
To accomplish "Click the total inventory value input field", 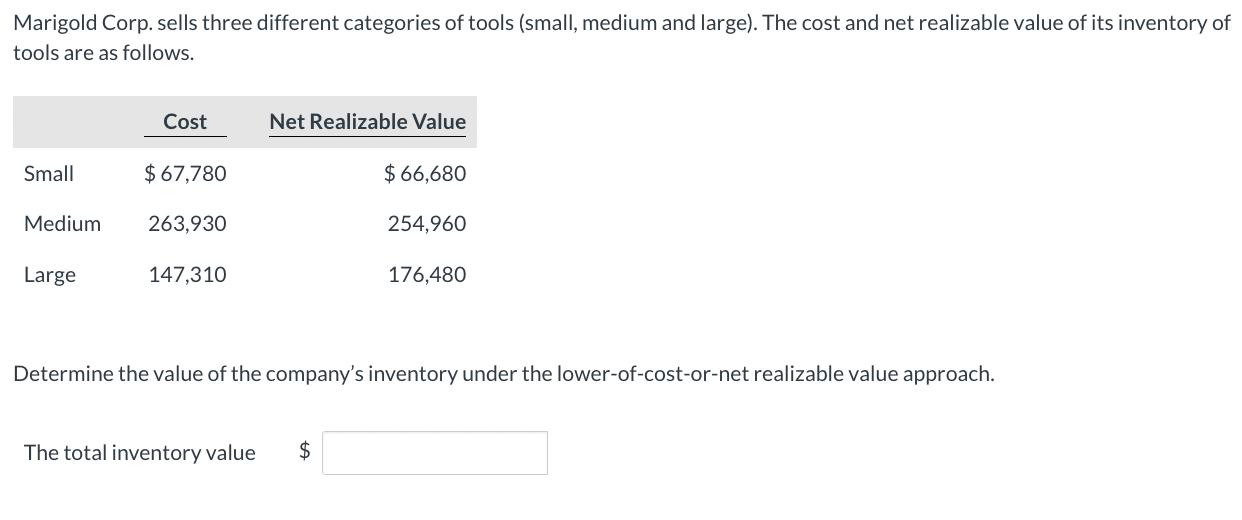I will click(x=435, y=453).
